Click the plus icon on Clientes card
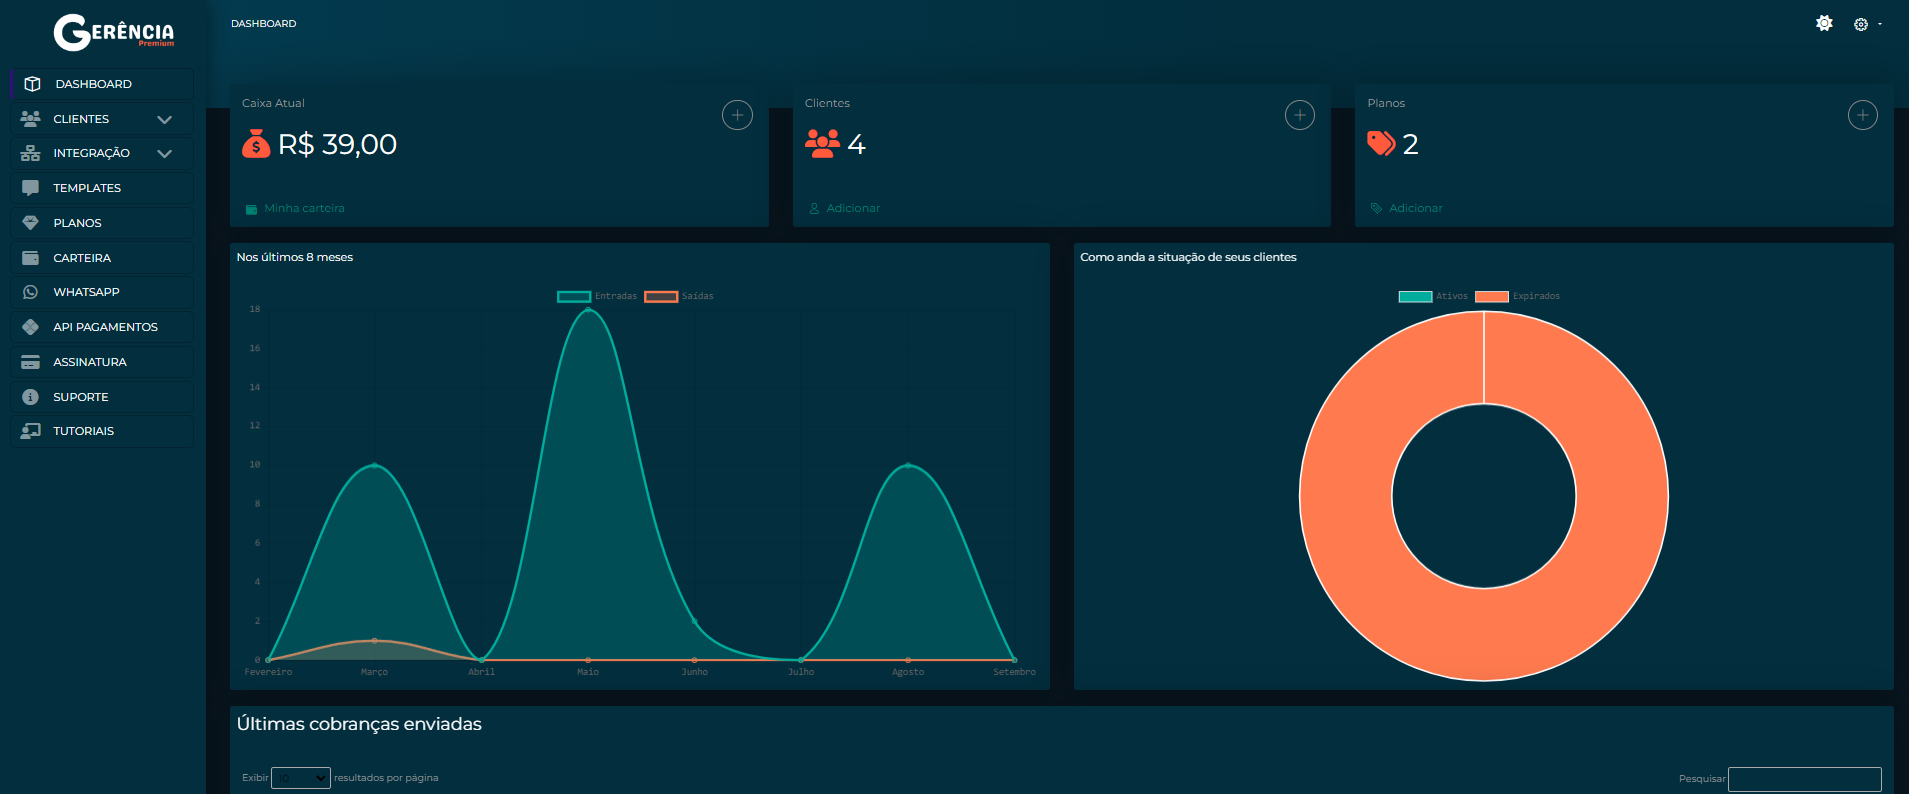Screen dimensions: 1909x794 click(1299, 115)
